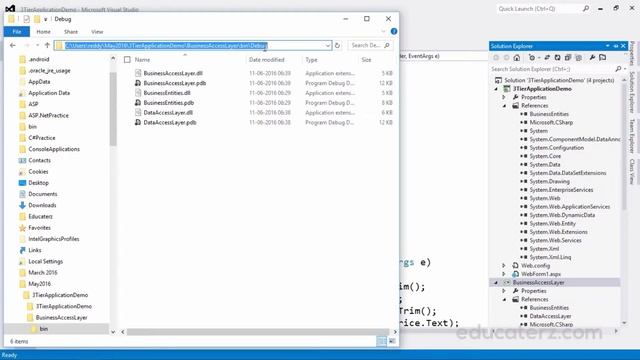Select DataAccessLayer.pdb in the file list
Screen dimensions: 640x360
(170, 122)
